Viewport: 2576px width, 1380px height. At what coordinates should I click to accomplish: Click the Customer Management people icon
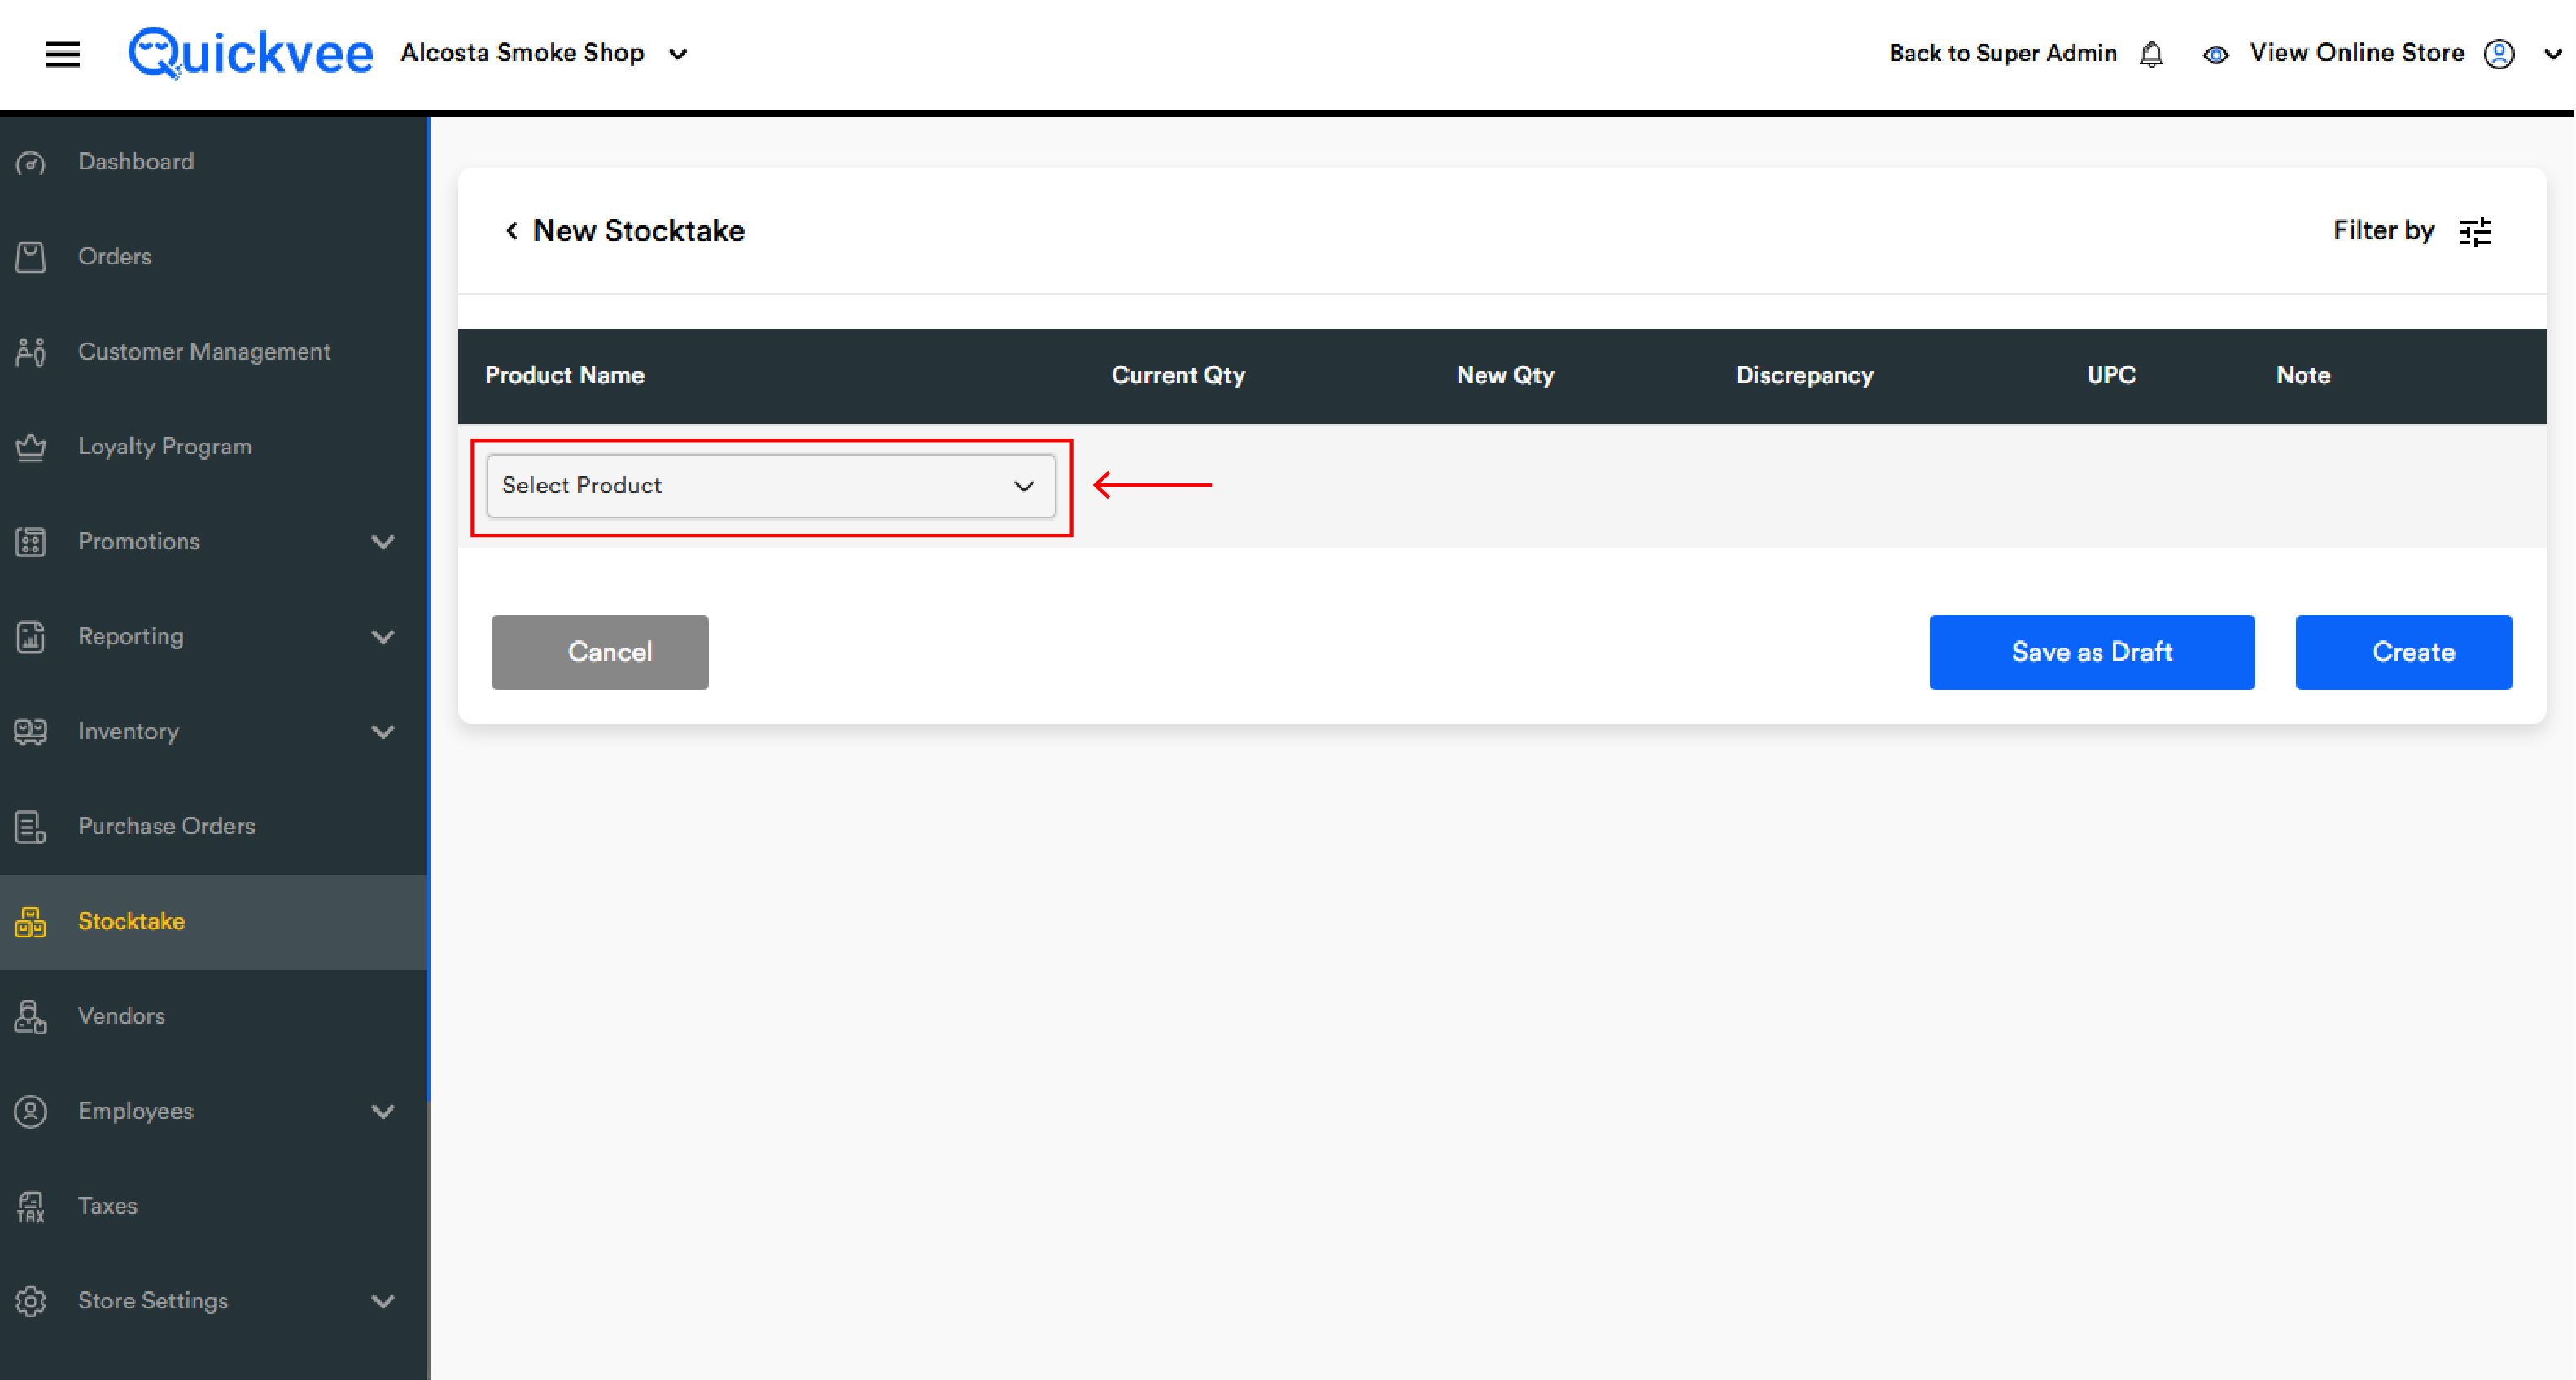point(31,352)
